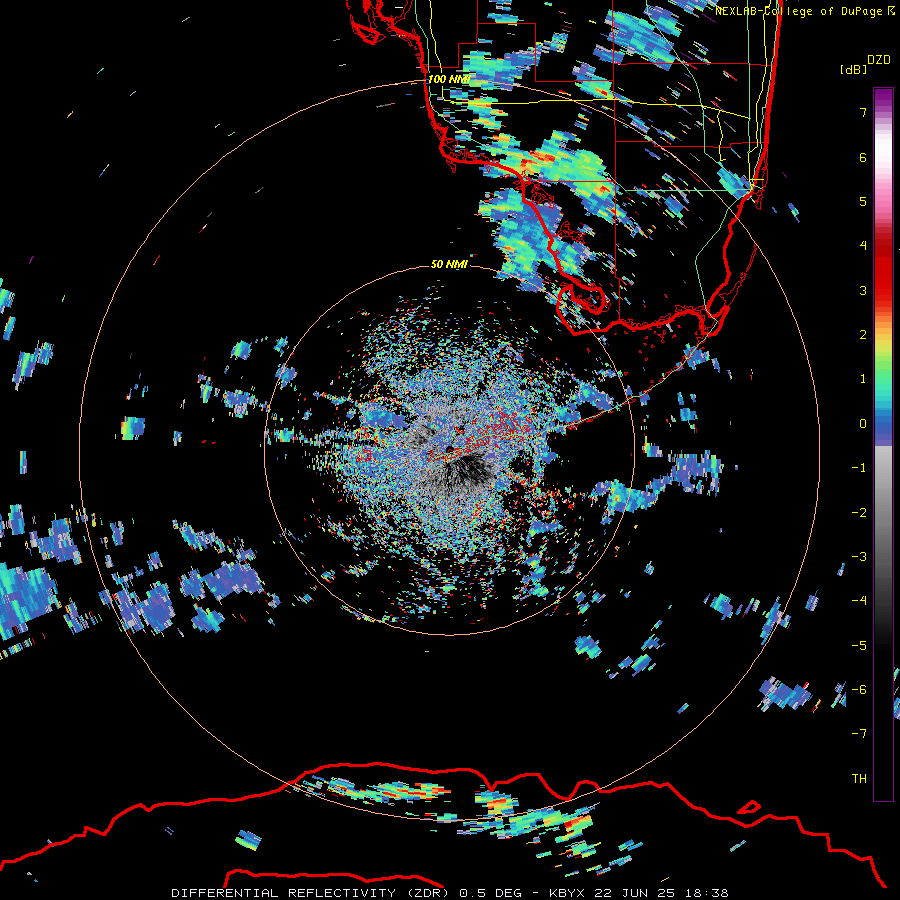Click the KBYX station identifier in caption
The height and width of the screenshot is (900, 900).
point(567,893)
